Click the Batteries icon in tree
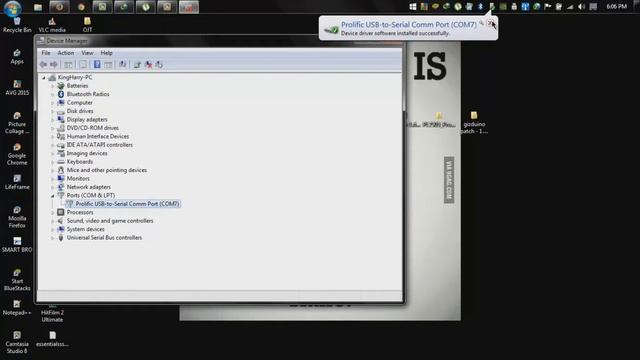 [61, 86]
